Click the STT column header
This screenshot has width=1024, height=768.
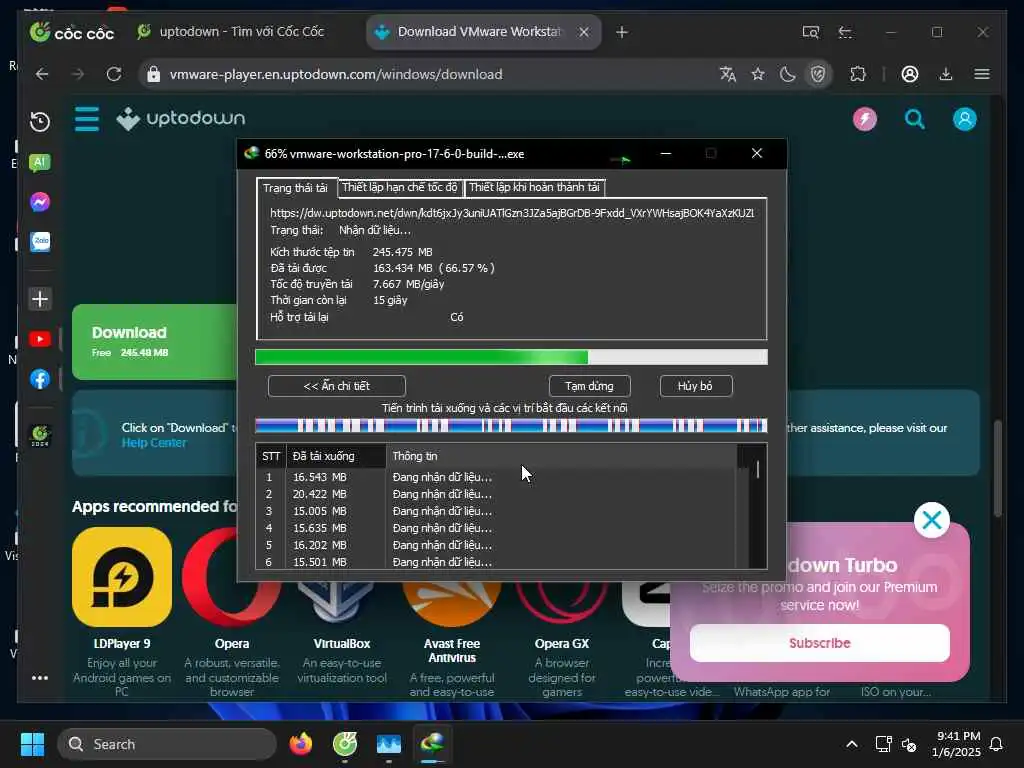(x=271, y=456)
